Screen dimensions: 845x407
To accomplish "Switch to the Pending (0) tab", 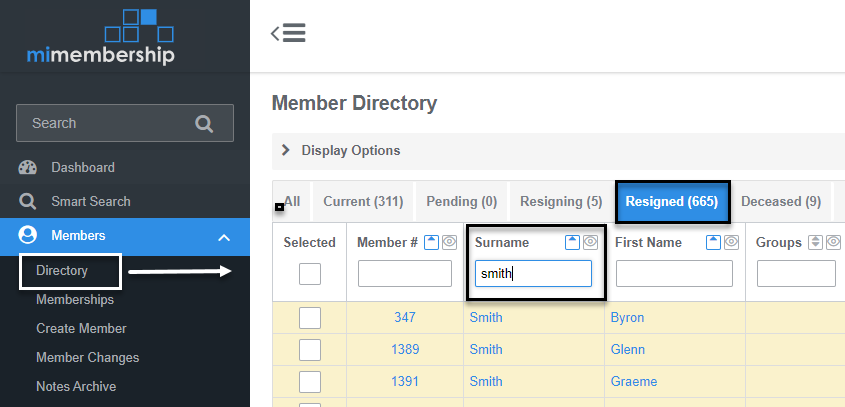I will 461,202.
